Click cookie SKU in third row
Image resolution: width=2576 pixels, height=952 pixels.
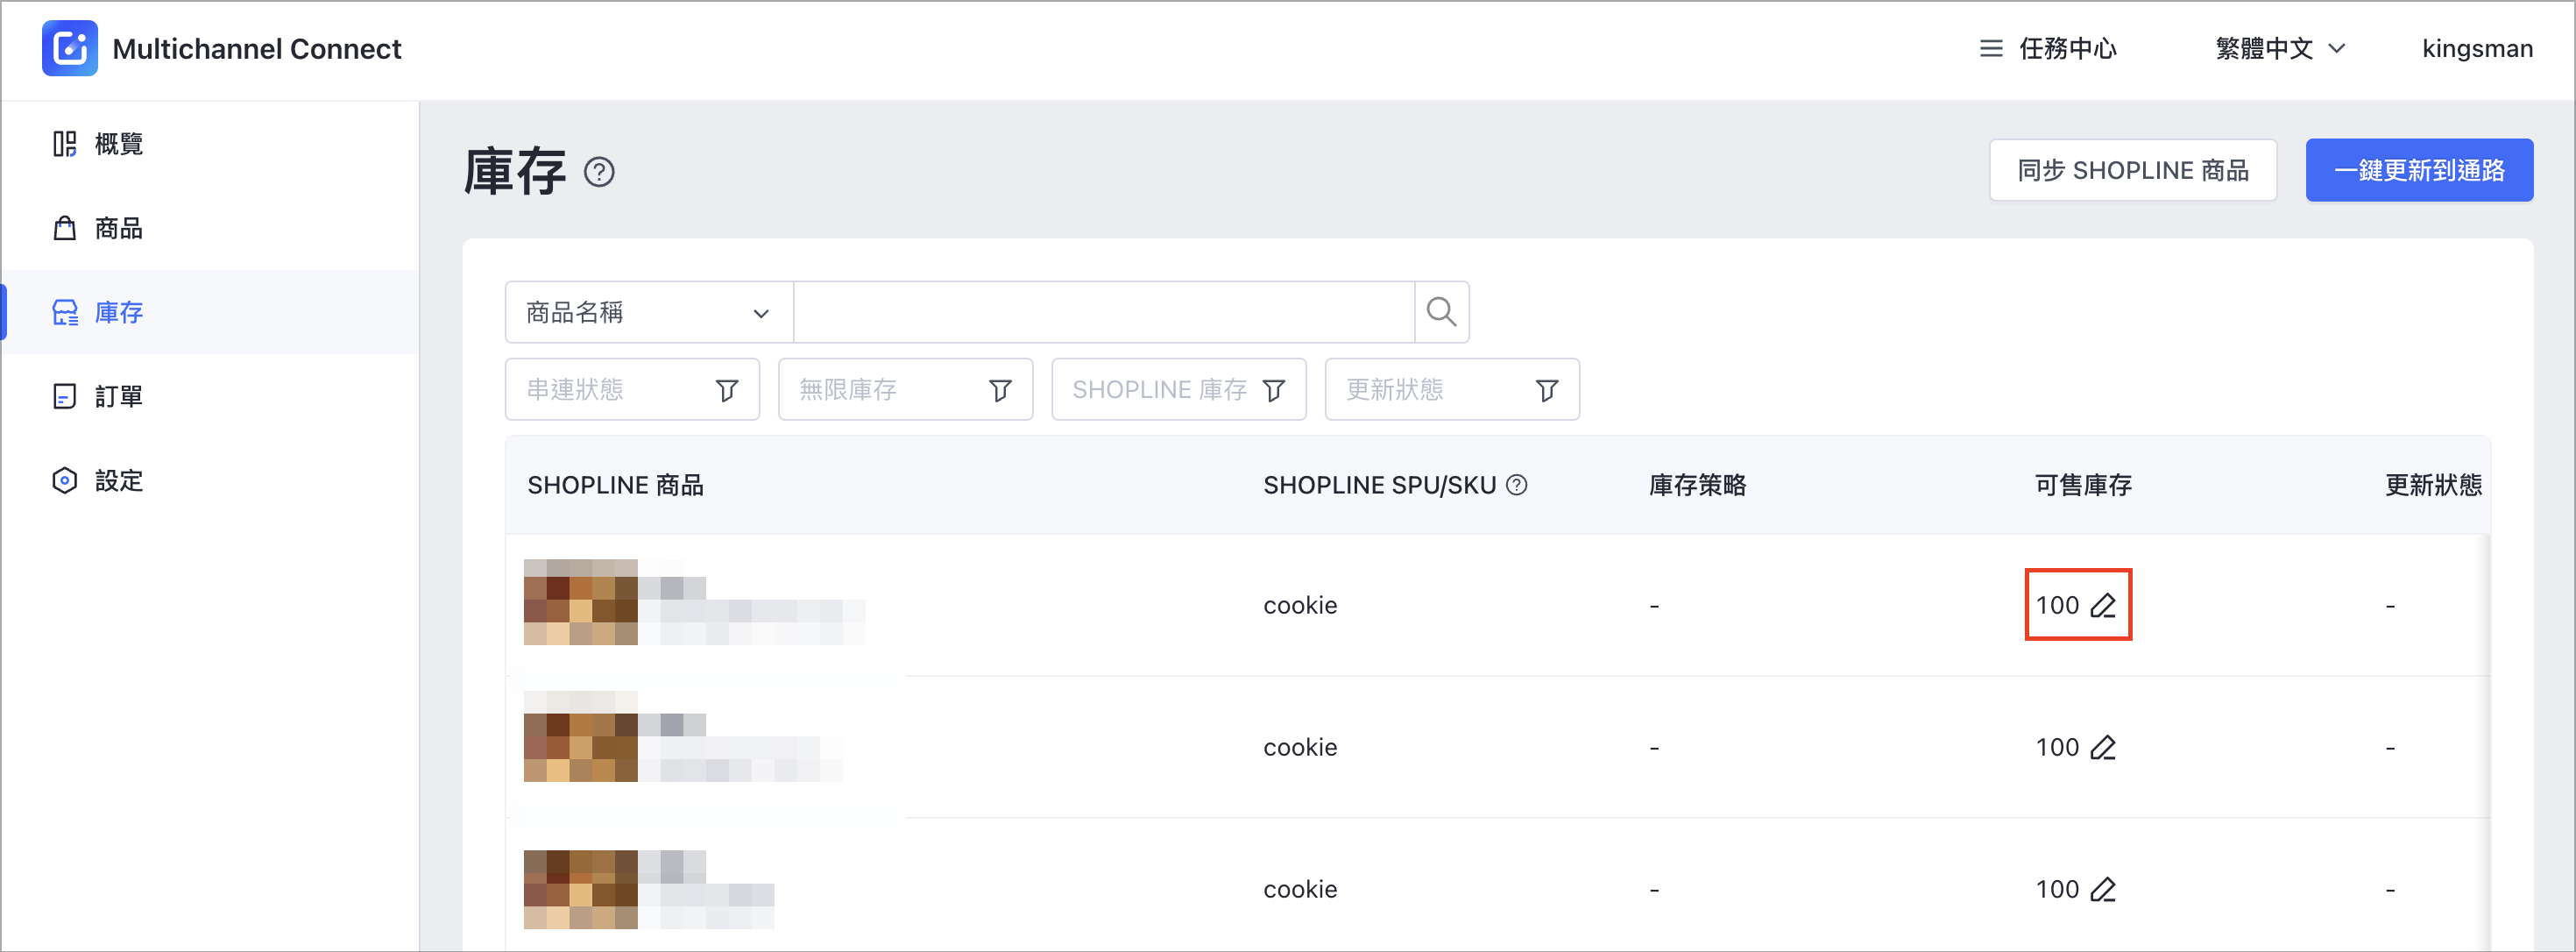click(x=1300, y=889)
